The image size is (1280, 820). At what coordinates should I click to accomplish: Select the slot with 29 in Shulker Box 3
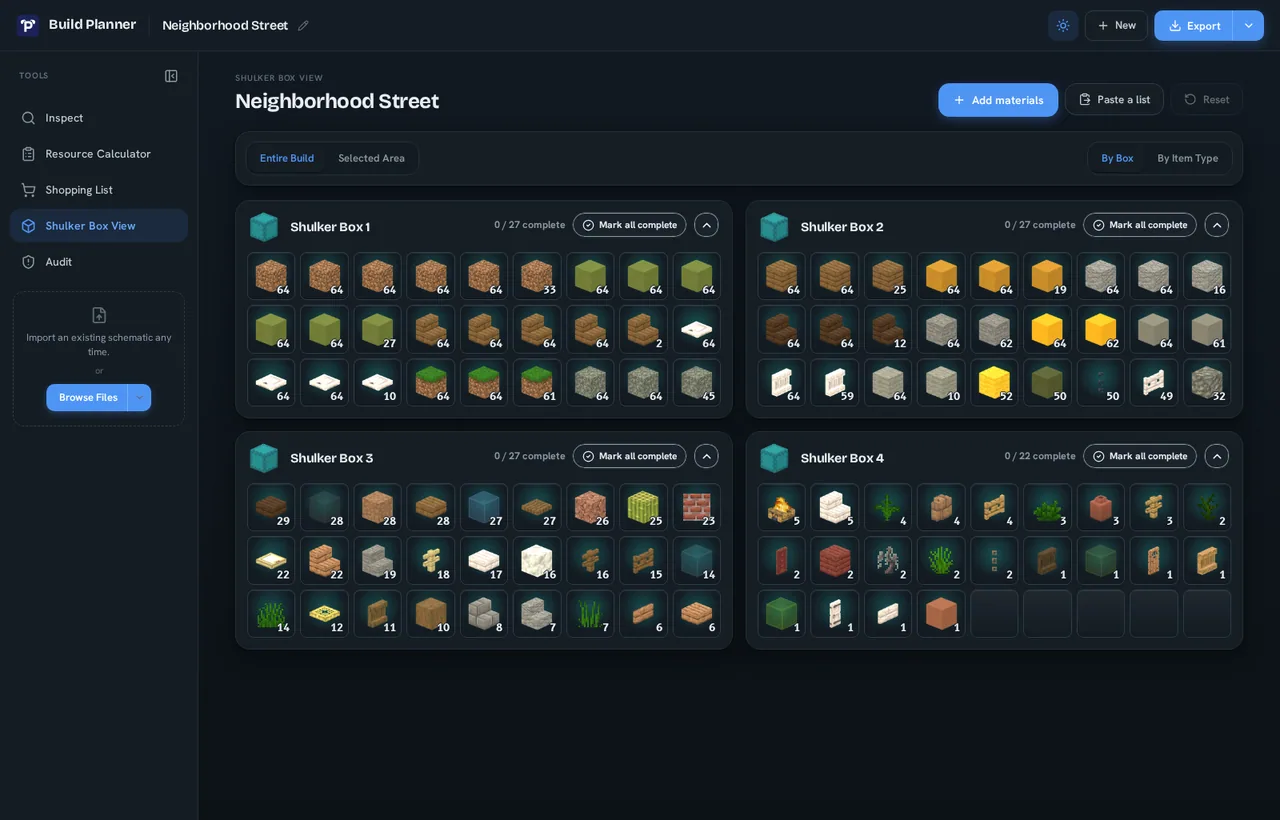tap(271, 507)
